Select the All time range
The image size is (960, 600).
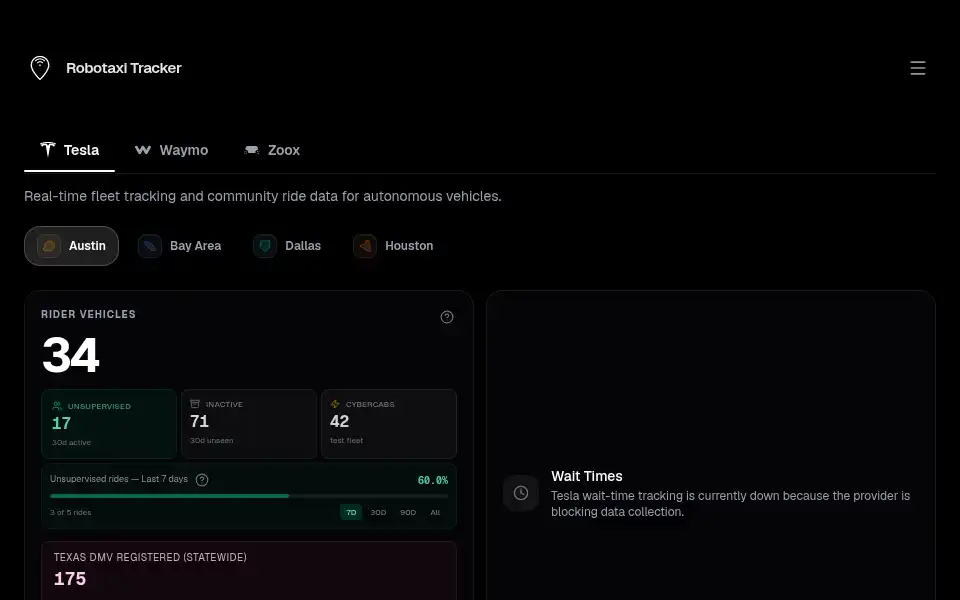435,512
